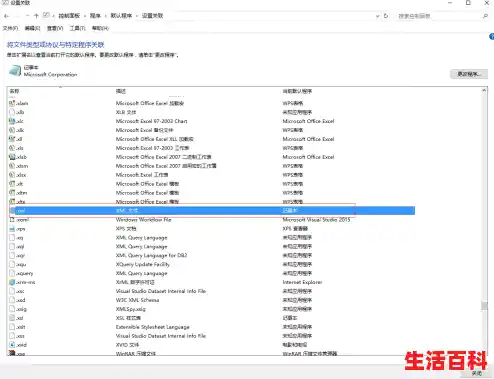Click the .xll Excel XLL add-in icon
The width and height of the screenshot is (494, 379).
tap(12, 139)
